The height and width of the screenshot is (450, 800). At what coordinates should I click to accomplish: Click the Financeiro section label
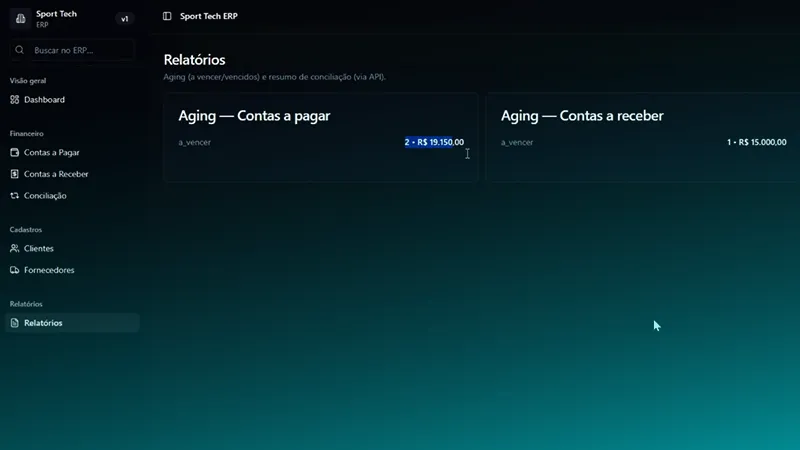click(x=27, y=134)
